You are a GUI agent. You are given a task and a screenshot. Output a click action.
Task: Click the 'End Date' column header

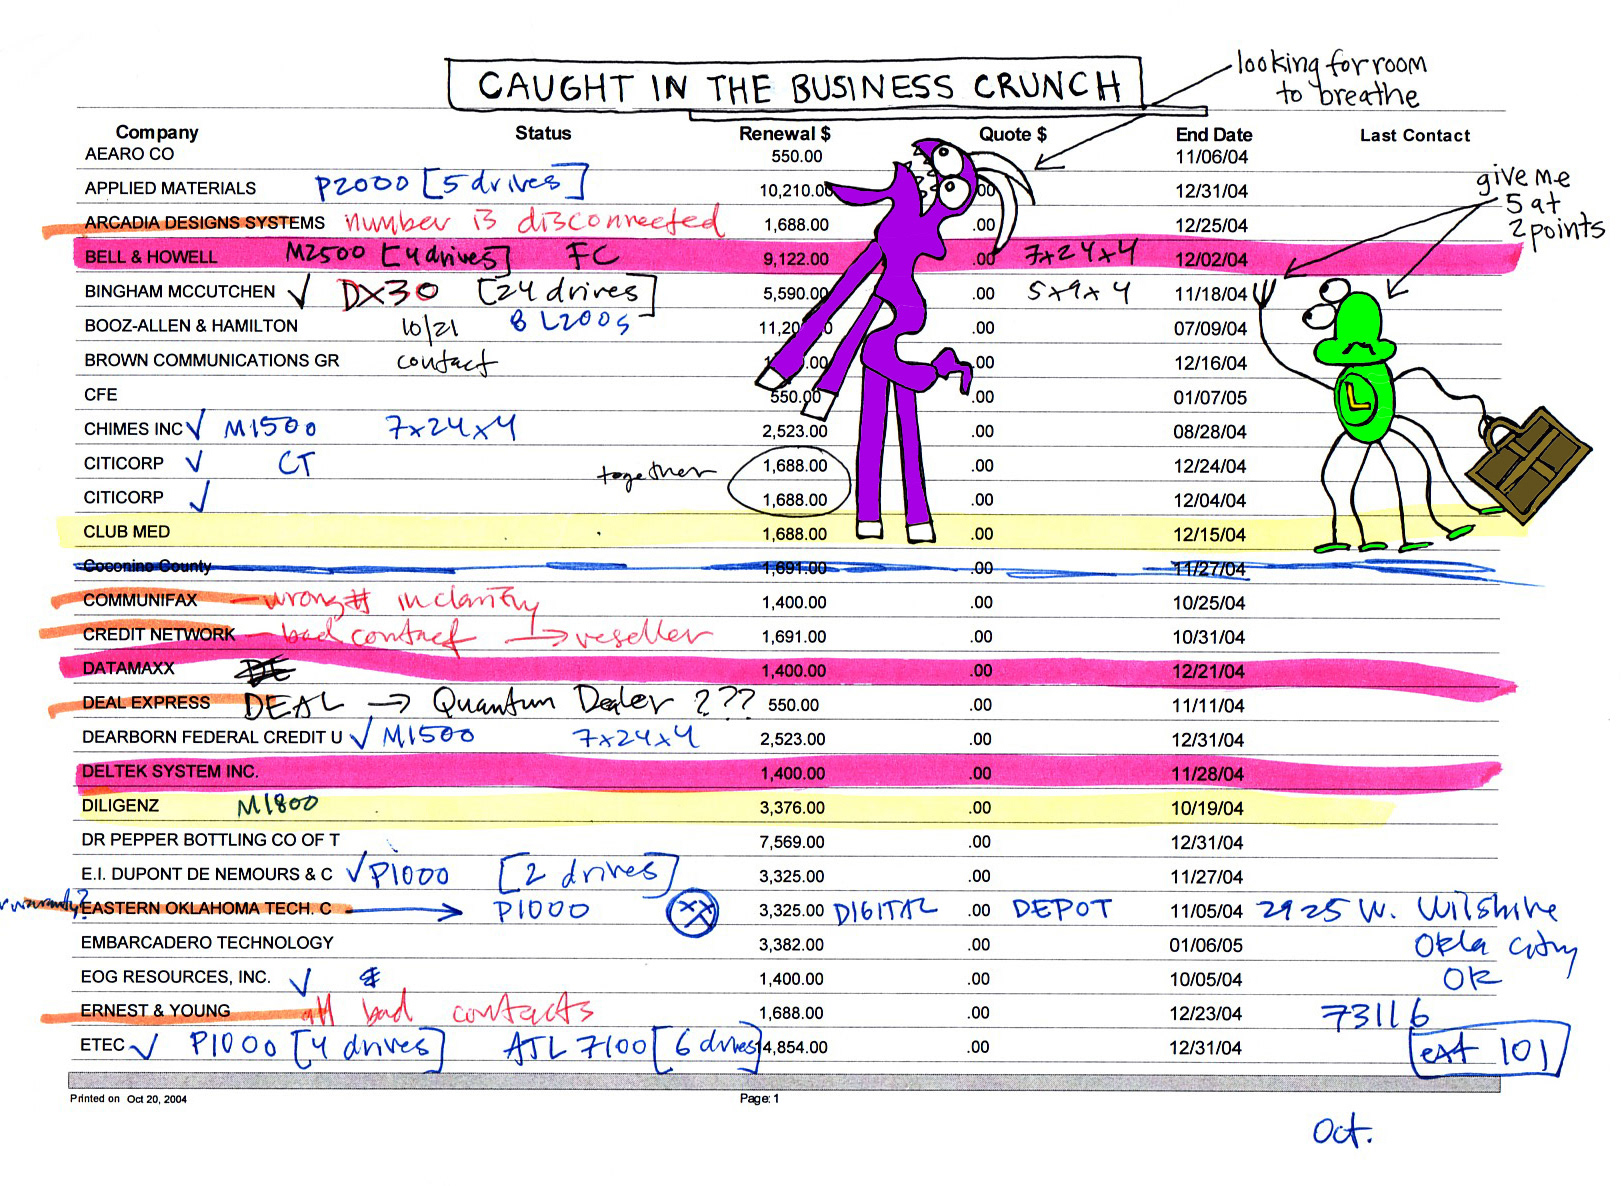click(x=1213, y=134)
